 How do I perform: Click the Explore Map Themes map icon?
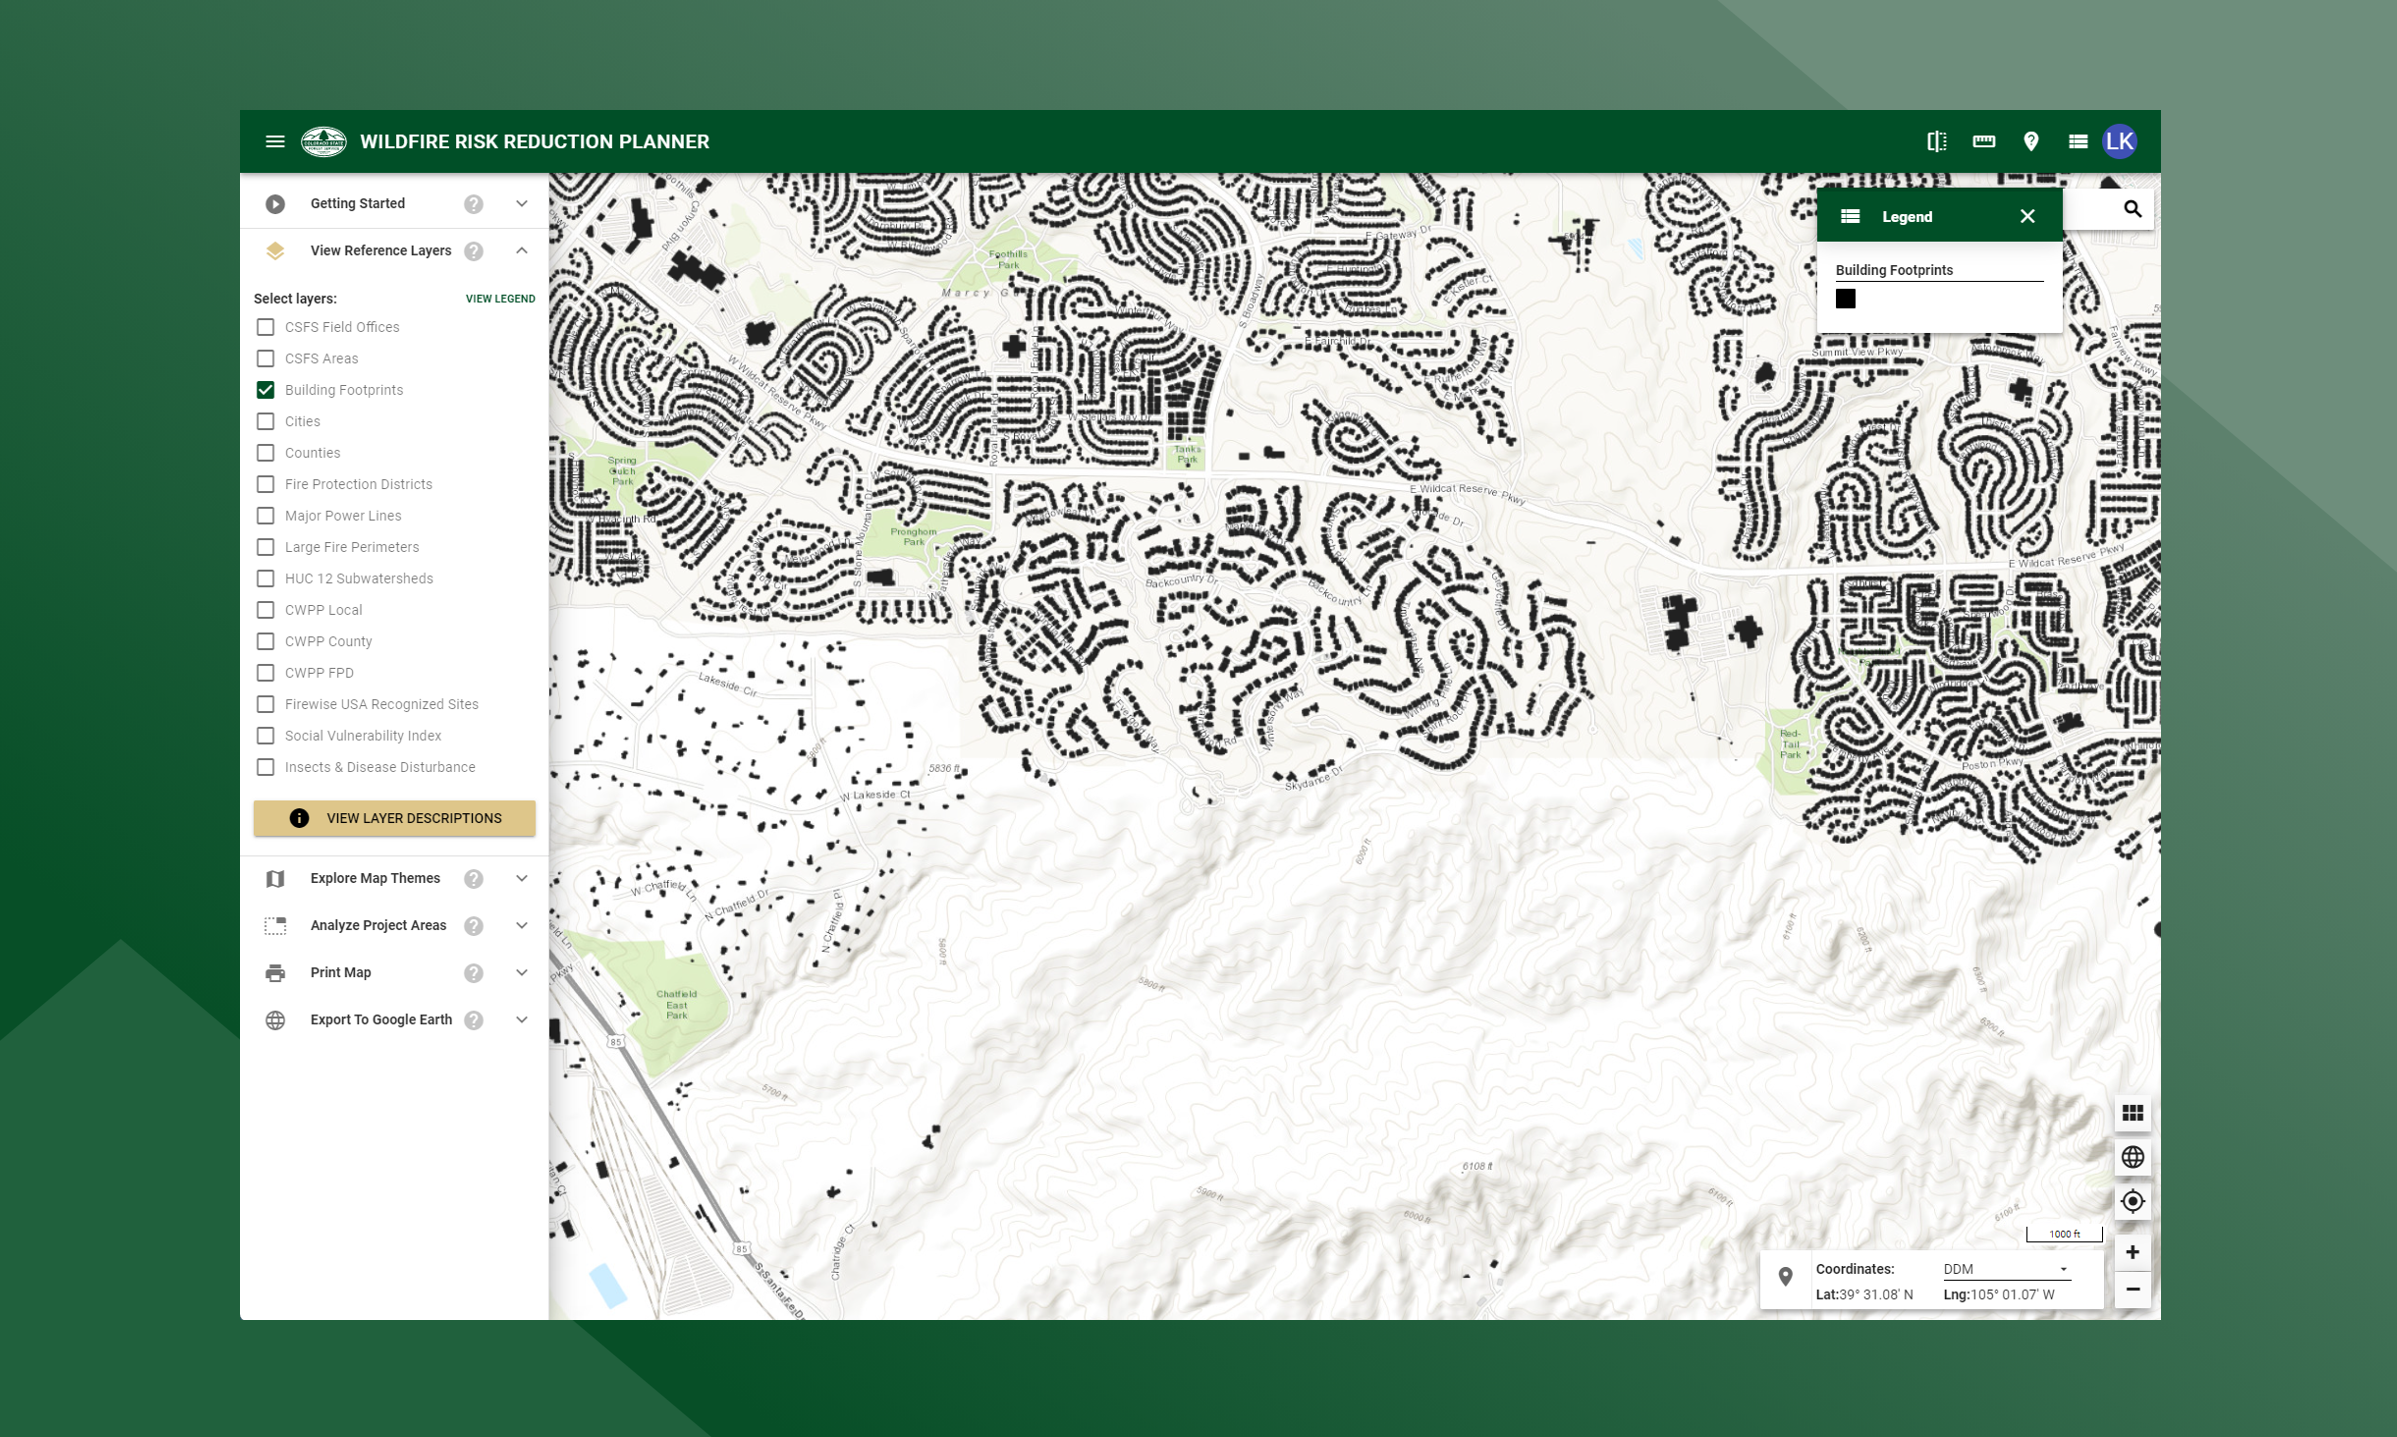click(x=275, y=879)
